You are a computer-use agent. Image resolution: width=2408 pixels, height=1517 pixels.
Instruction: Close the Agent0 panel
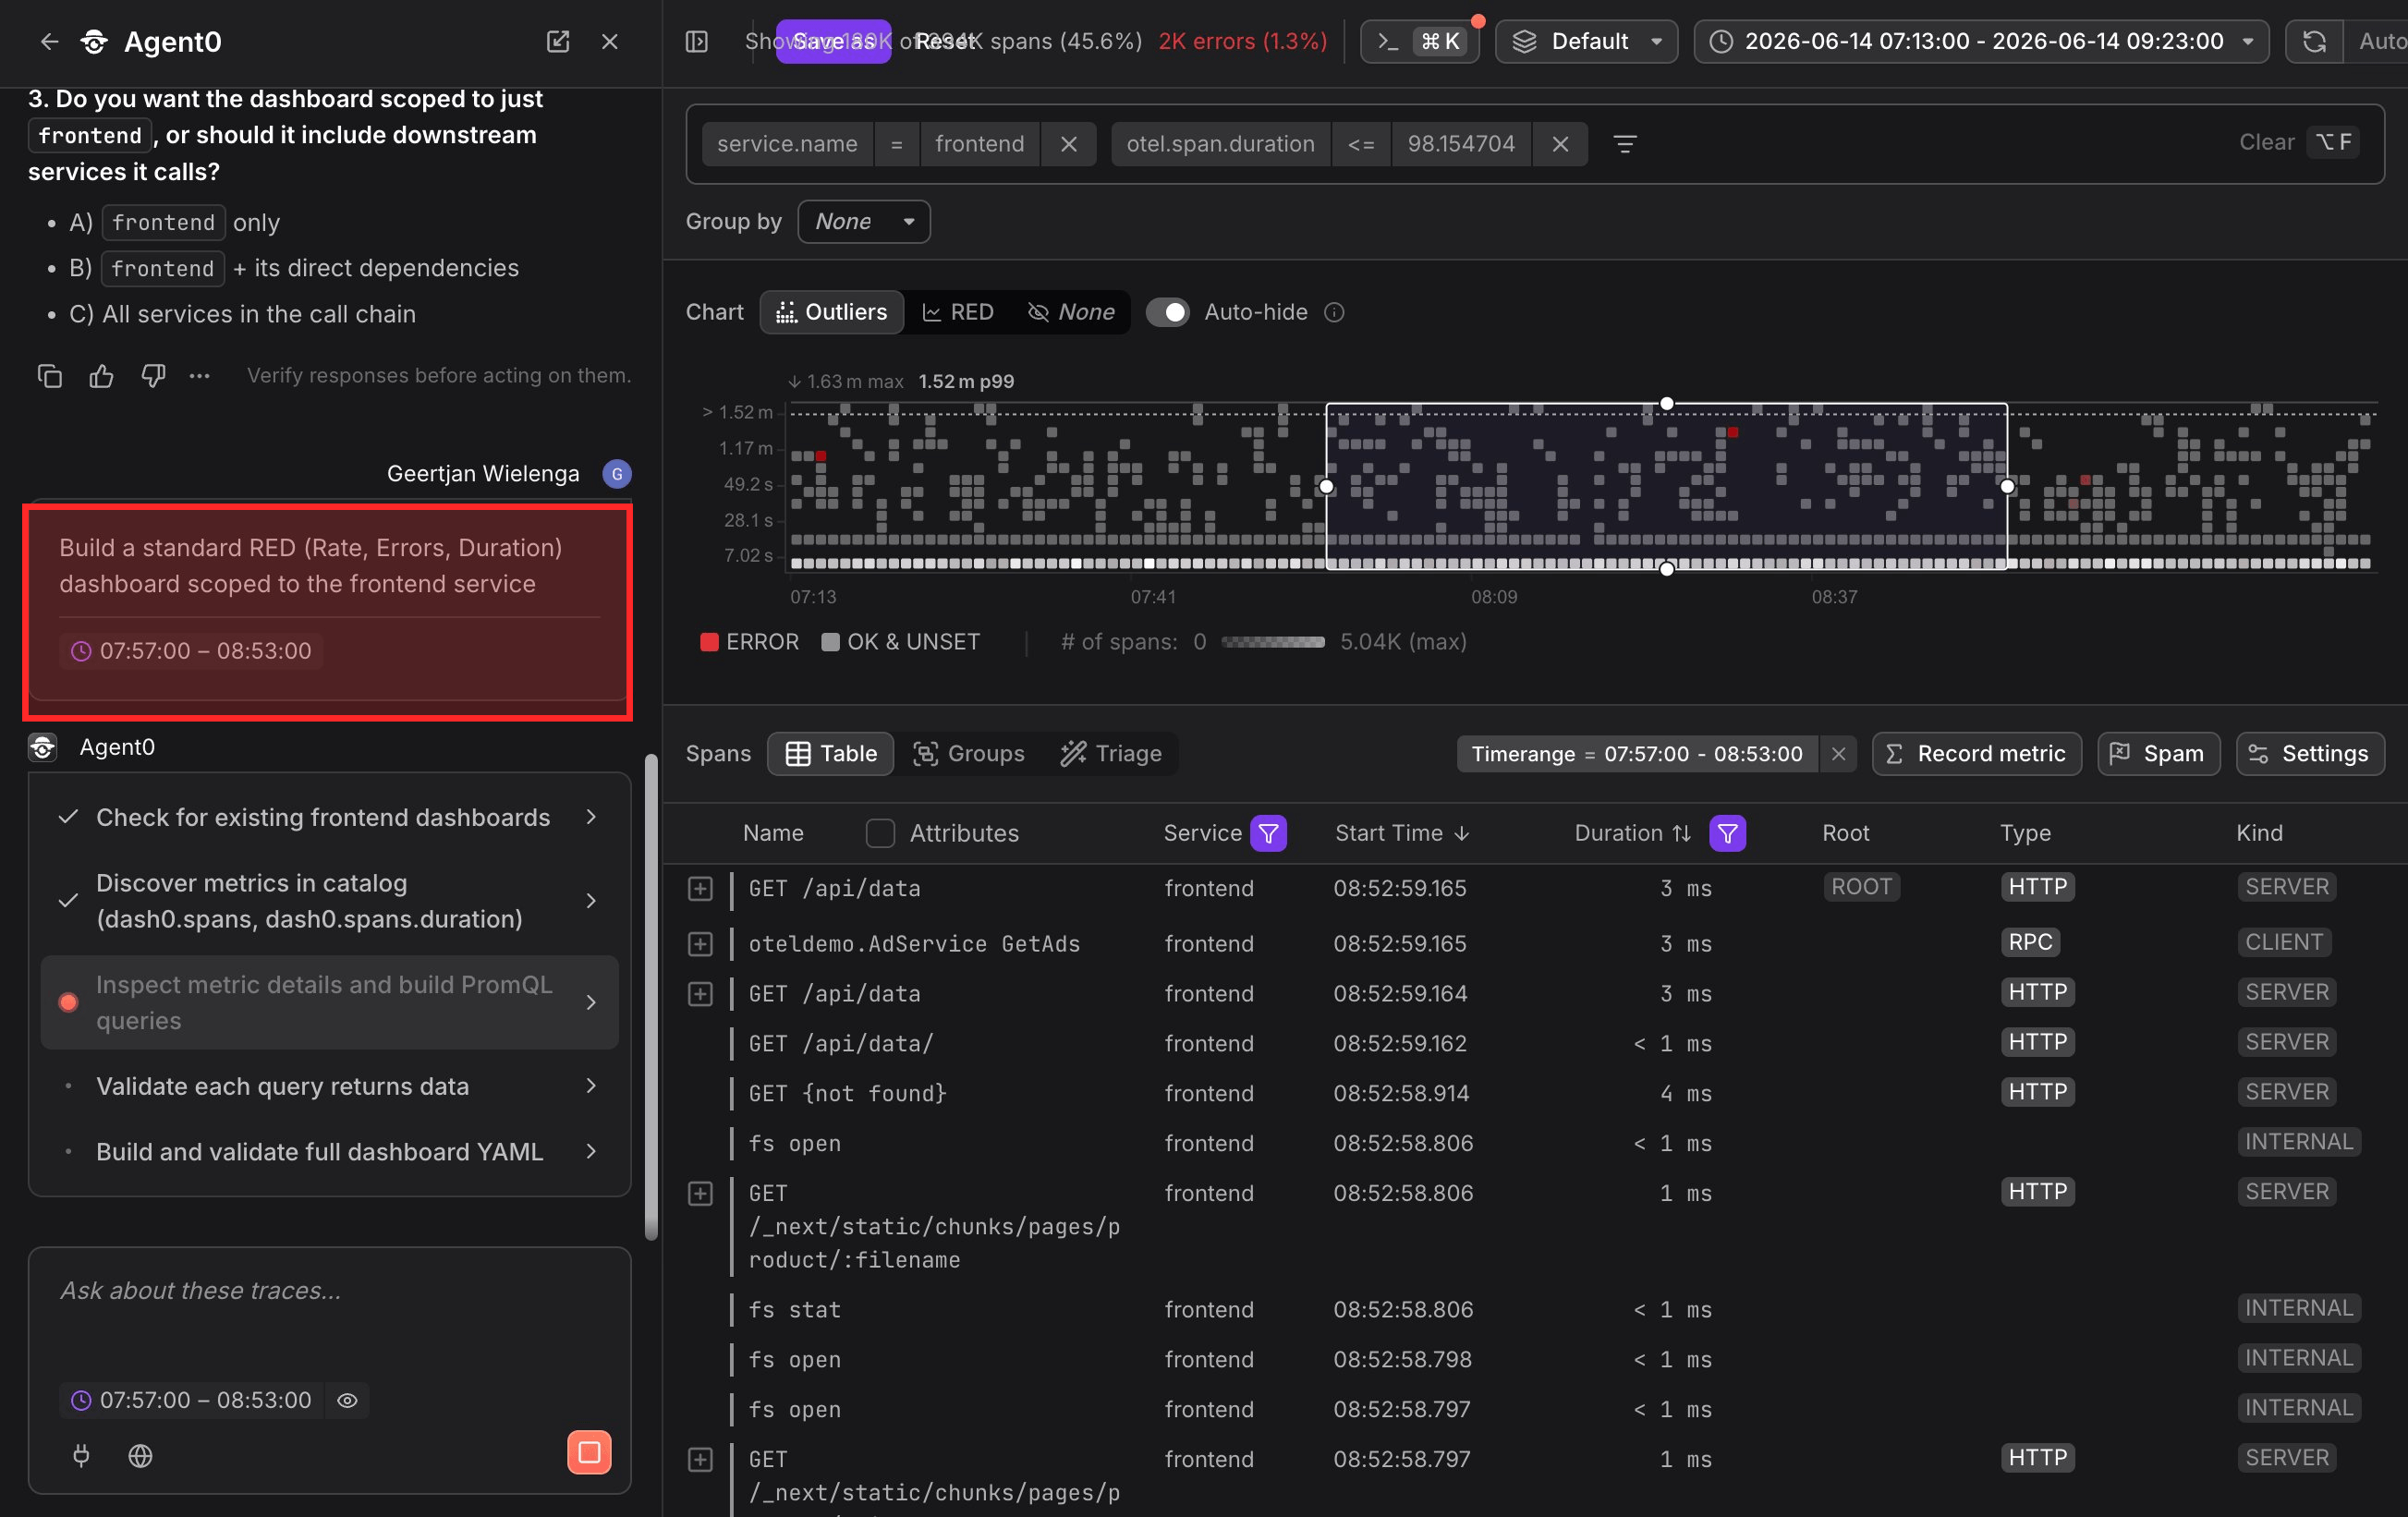[x=610, y=41]
